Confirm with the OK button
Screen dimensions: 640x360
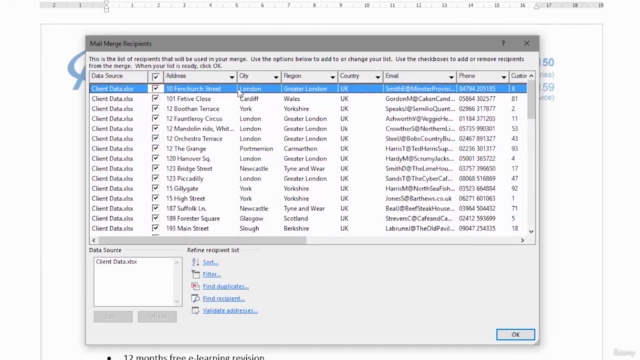[x=515, y=334]
